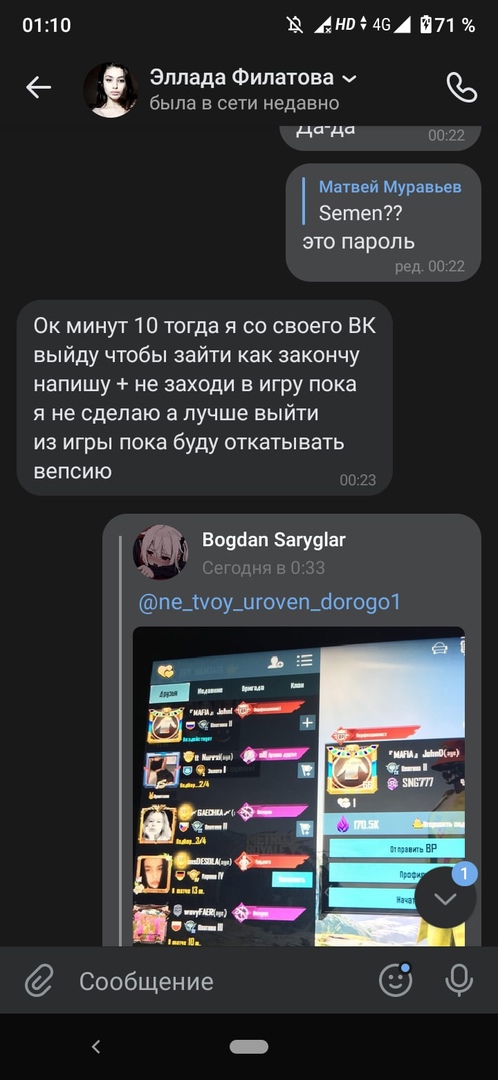Expand chat options next to Эллада Филатова
The width and height of the screenshot is (498, 1080).
[x=350, y=79]
